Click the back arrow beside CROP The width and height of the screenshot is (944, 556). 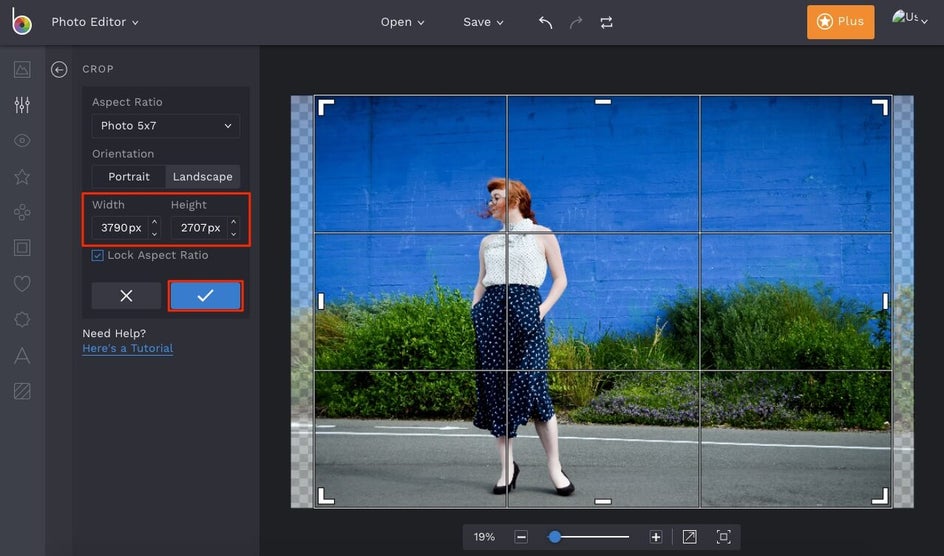59,69
